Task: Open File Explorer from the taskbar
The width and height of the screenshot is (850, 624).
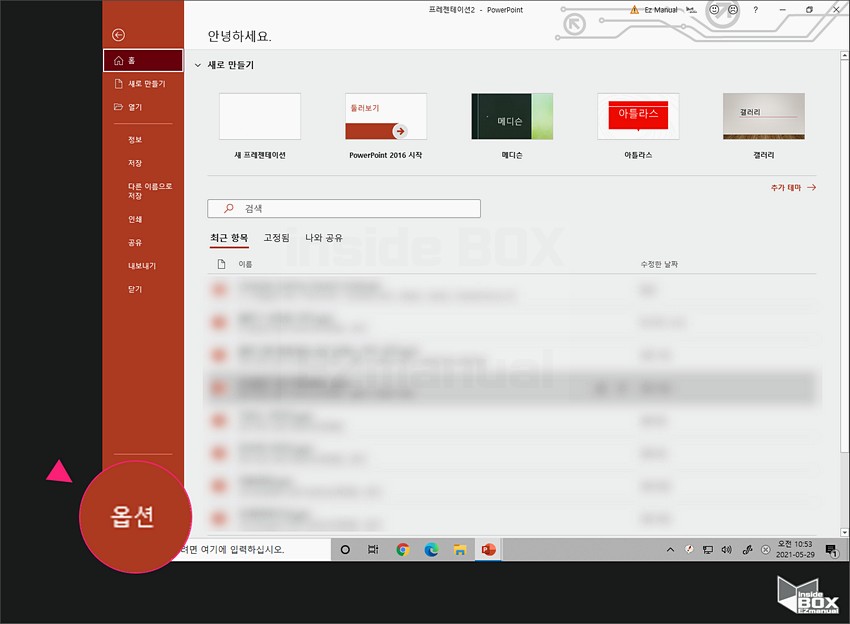Action: pos(460,550)
